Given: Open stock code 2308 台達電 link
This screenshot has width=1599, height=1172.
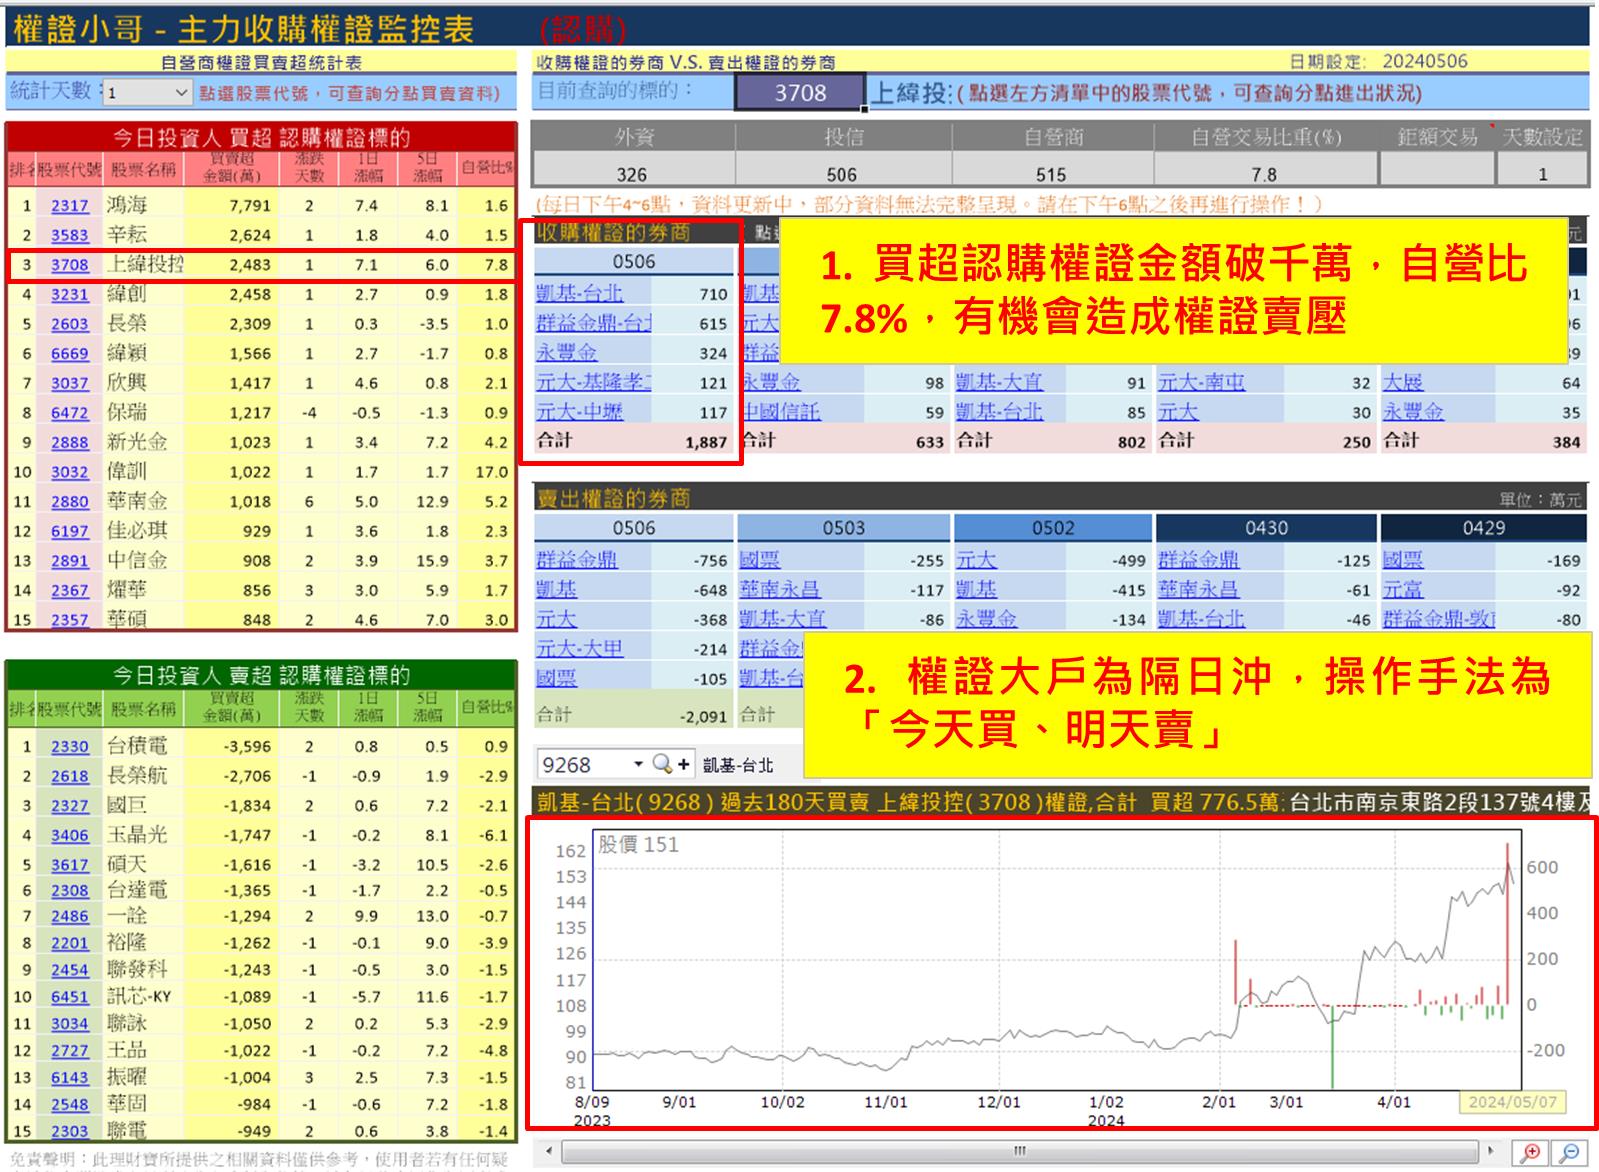Looking at the screenshot, I should 70,890.
